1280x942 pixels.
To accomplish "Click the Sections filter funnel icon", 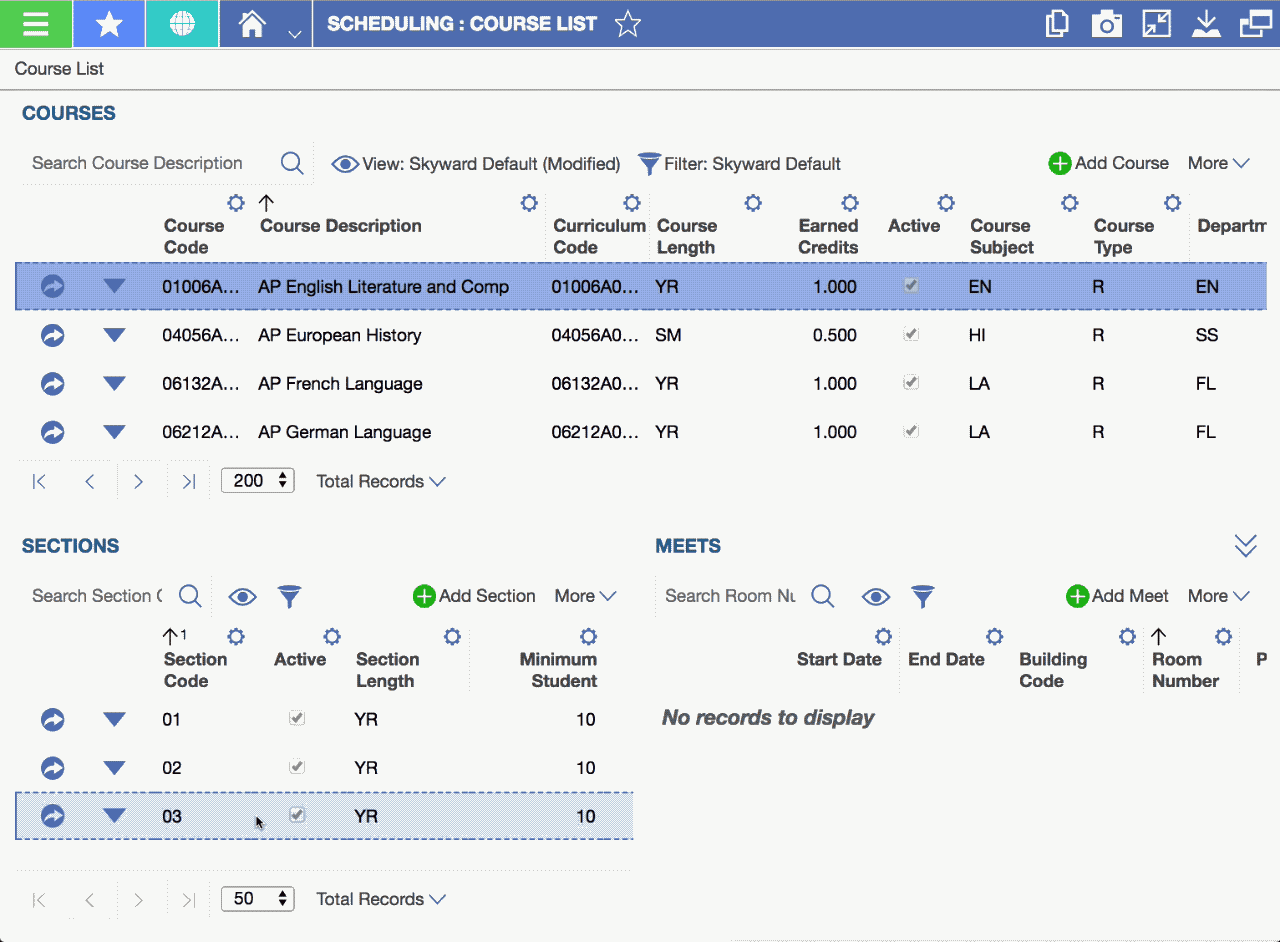I will pyautogui.click(x=289, y=597).
